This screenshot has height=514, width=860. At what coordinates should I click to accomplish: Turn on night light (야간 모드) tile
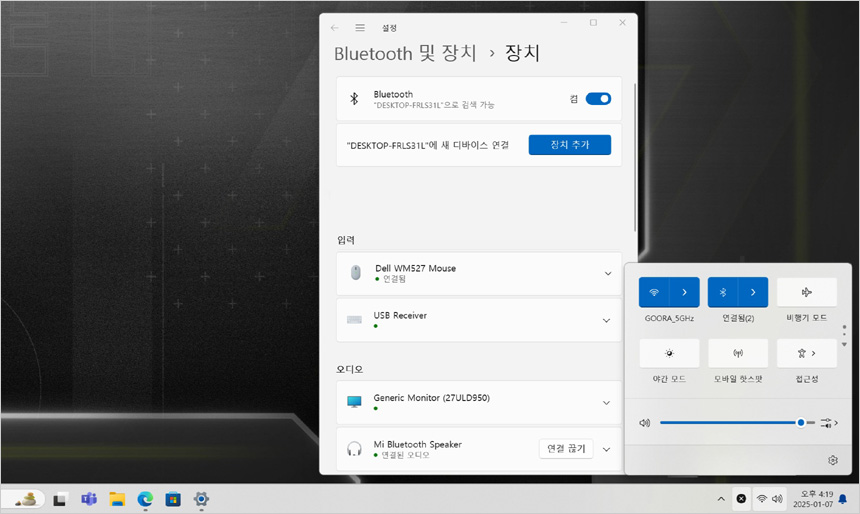click(669, 353)
